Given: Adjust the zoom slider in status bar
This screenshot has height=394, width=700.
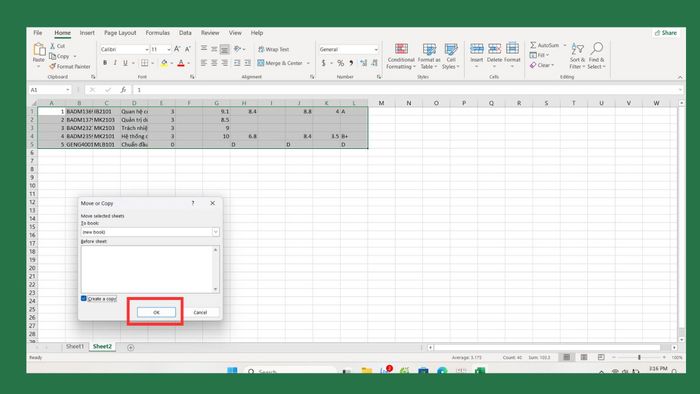Looking at the screenshot, I should (639, 357).
